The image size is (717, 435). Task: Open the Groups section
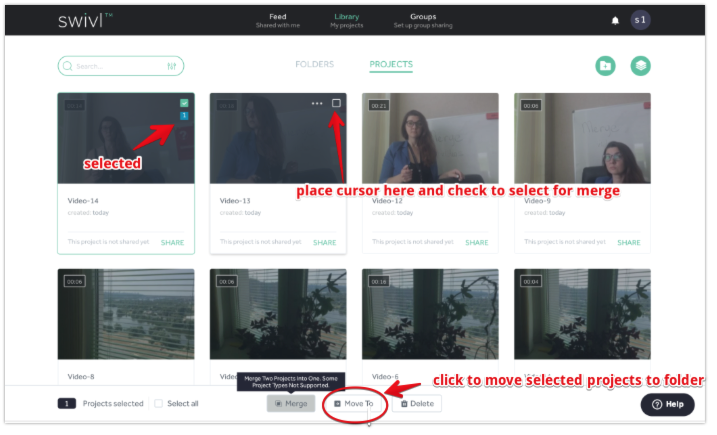(422, 20)
